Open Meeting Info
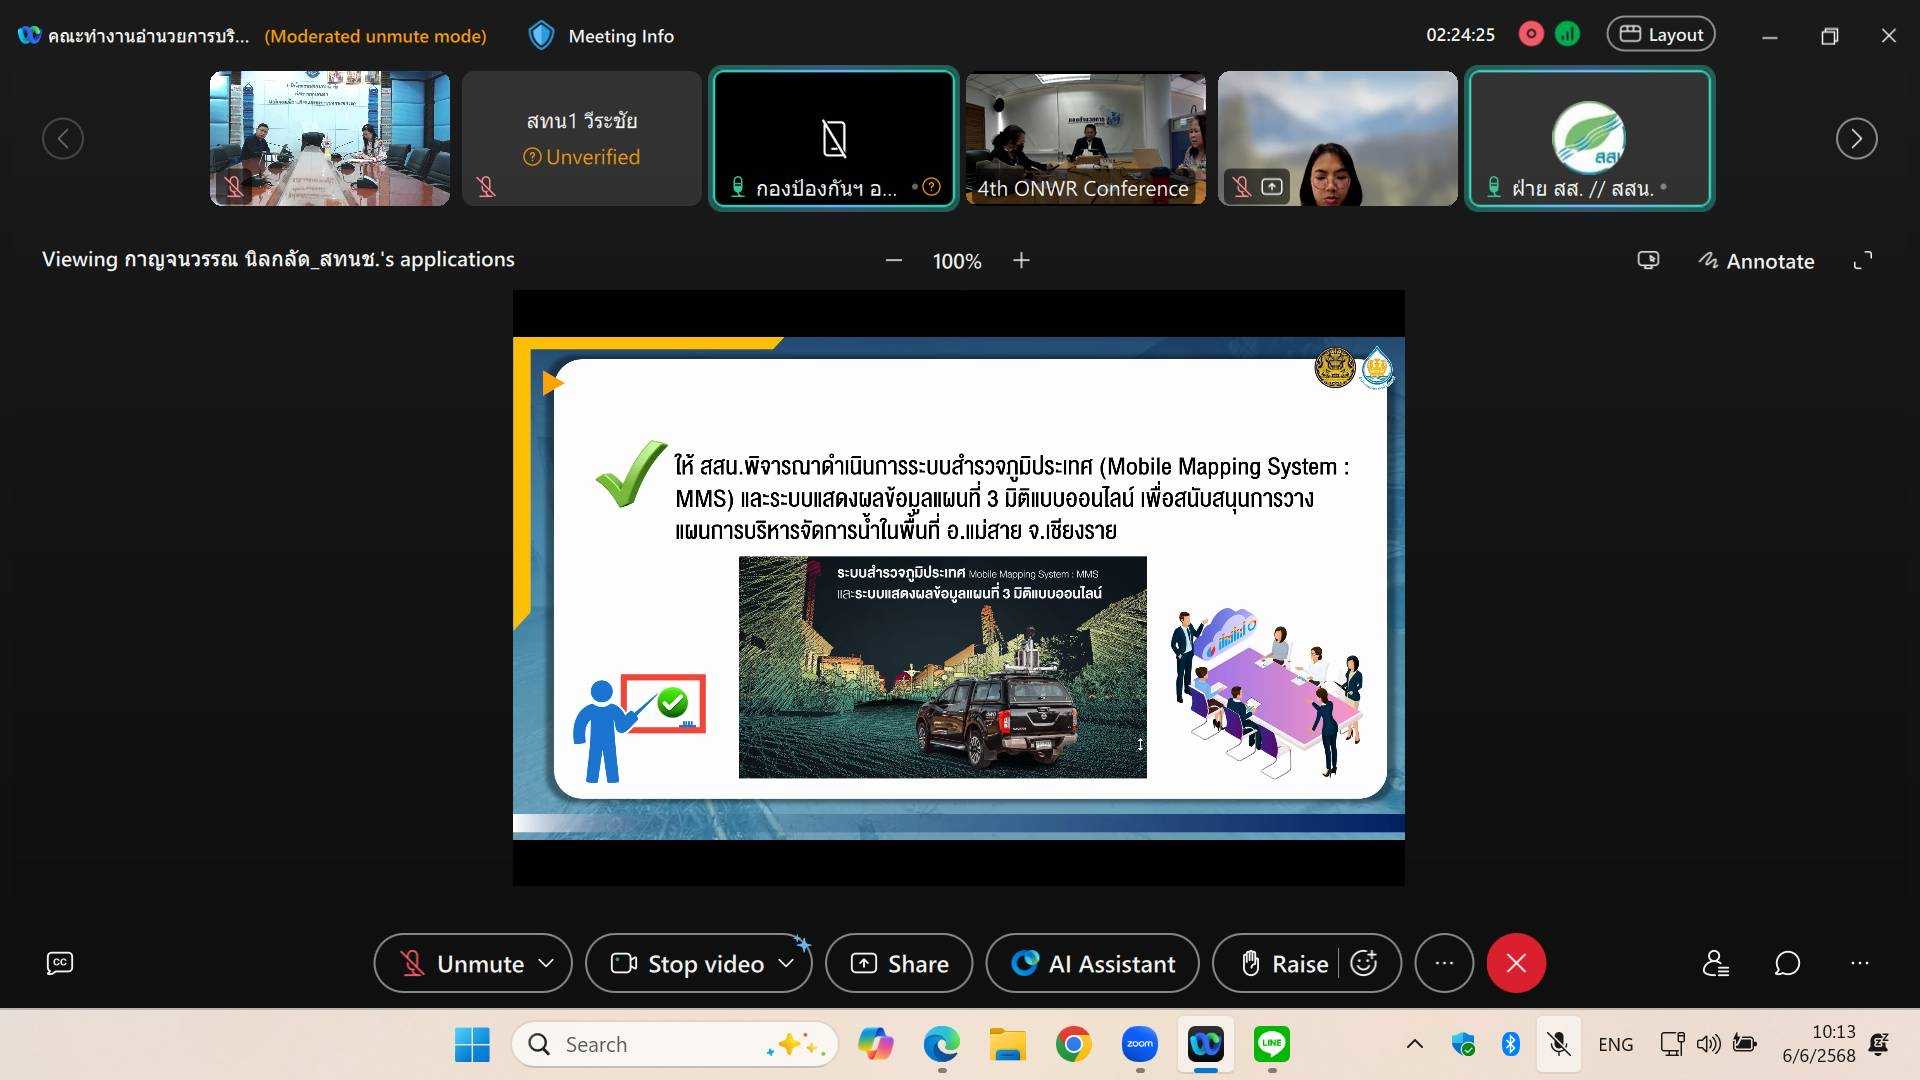1920x1080 pixels. click(x=602, y=36)
